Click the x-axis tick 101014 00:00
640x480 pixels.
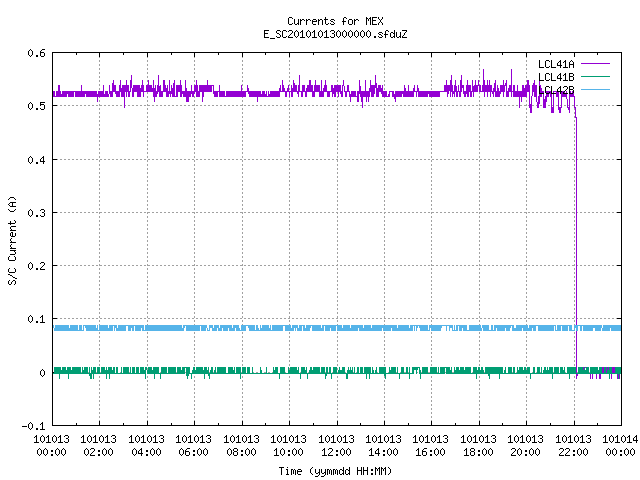[620, 445]
